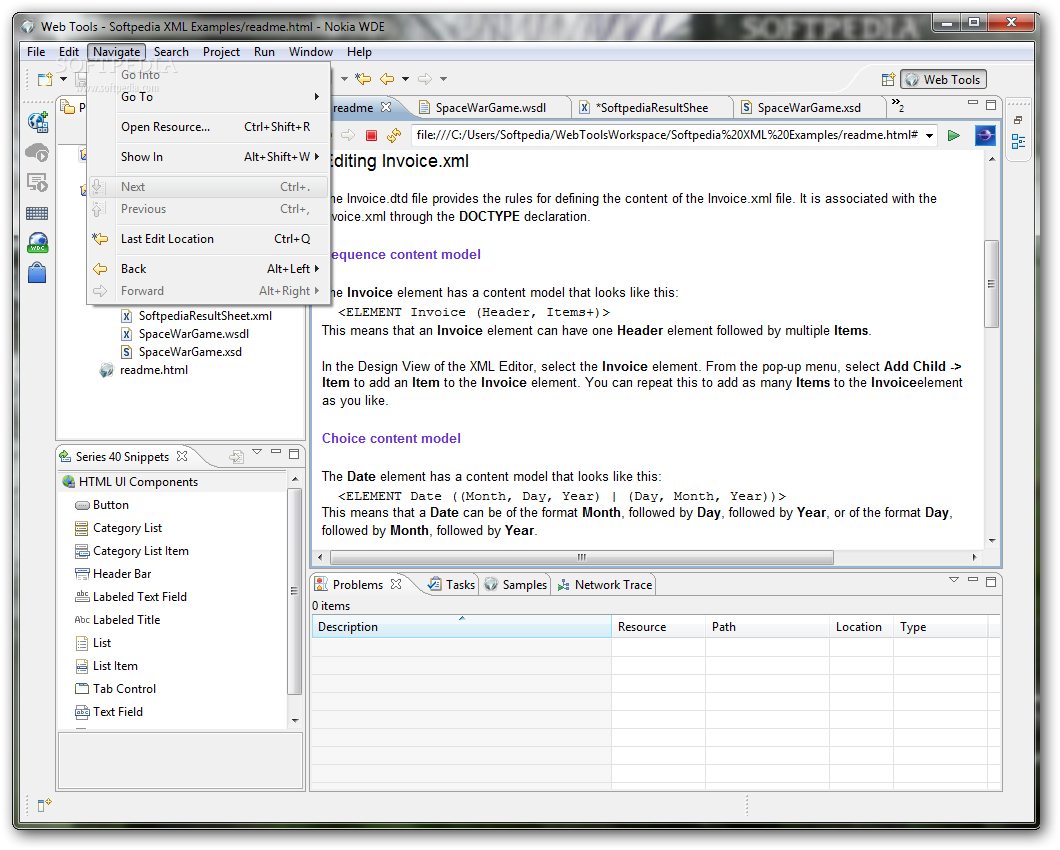Open the Problems view menu triangle

pos(954,580)
